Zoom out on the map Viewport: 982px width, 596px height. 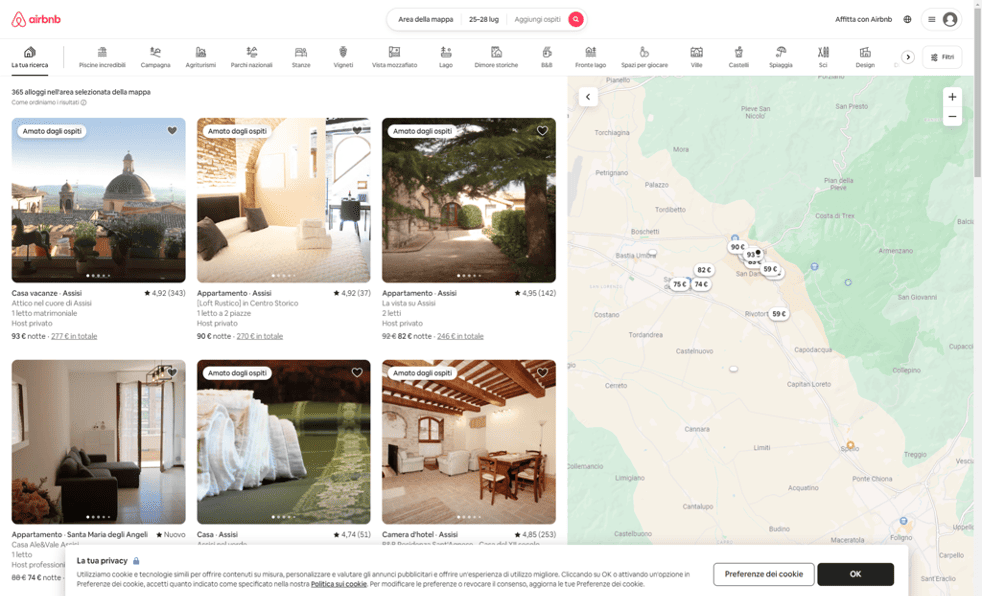(x=952, y=117)
